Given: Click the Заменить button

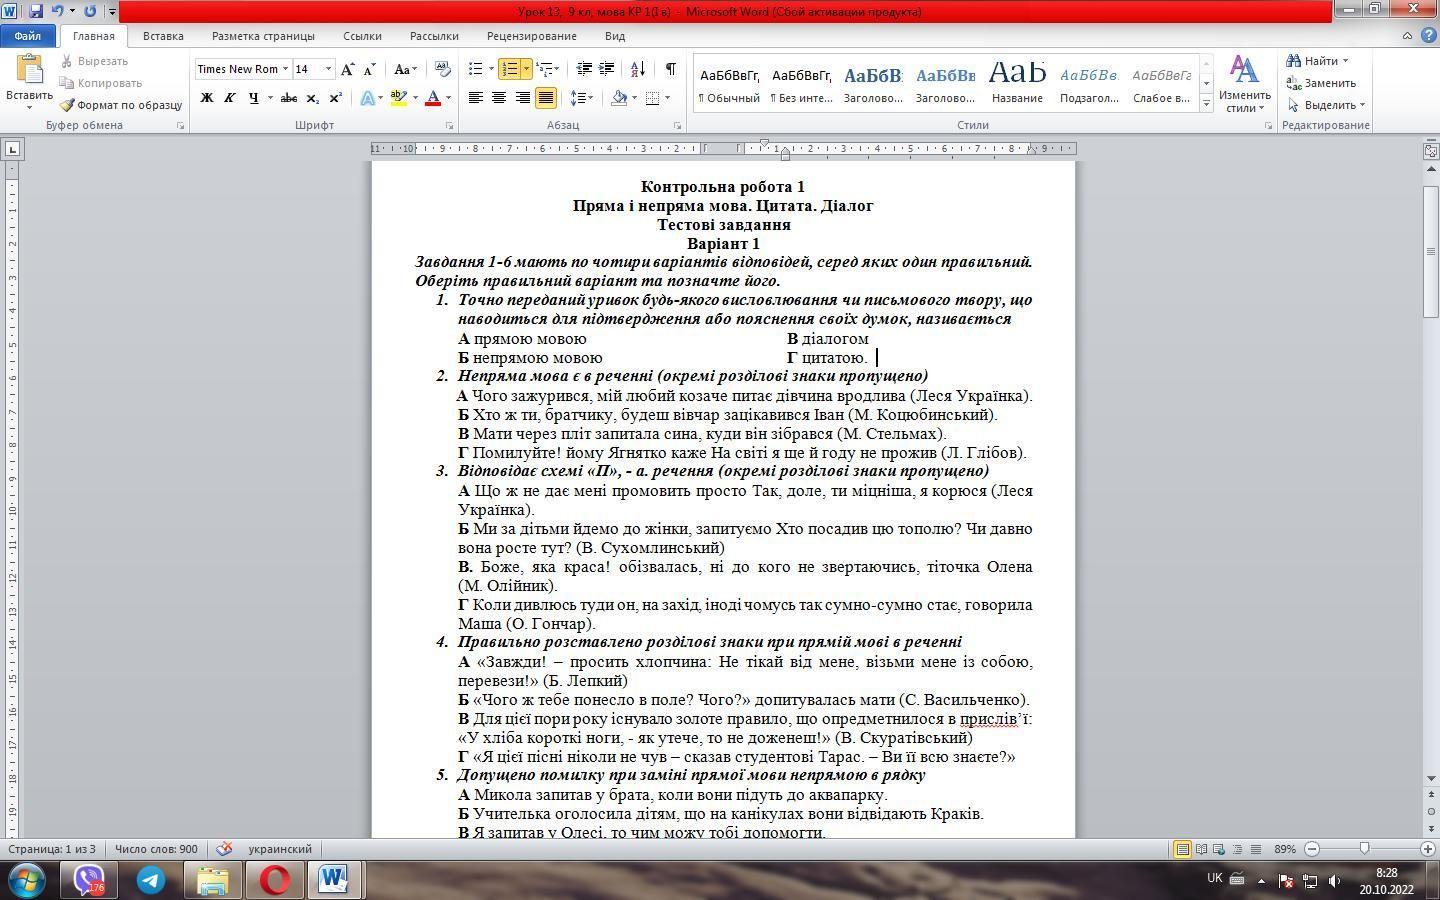Looking at the screenshot, I should (x=1321, y=83).
